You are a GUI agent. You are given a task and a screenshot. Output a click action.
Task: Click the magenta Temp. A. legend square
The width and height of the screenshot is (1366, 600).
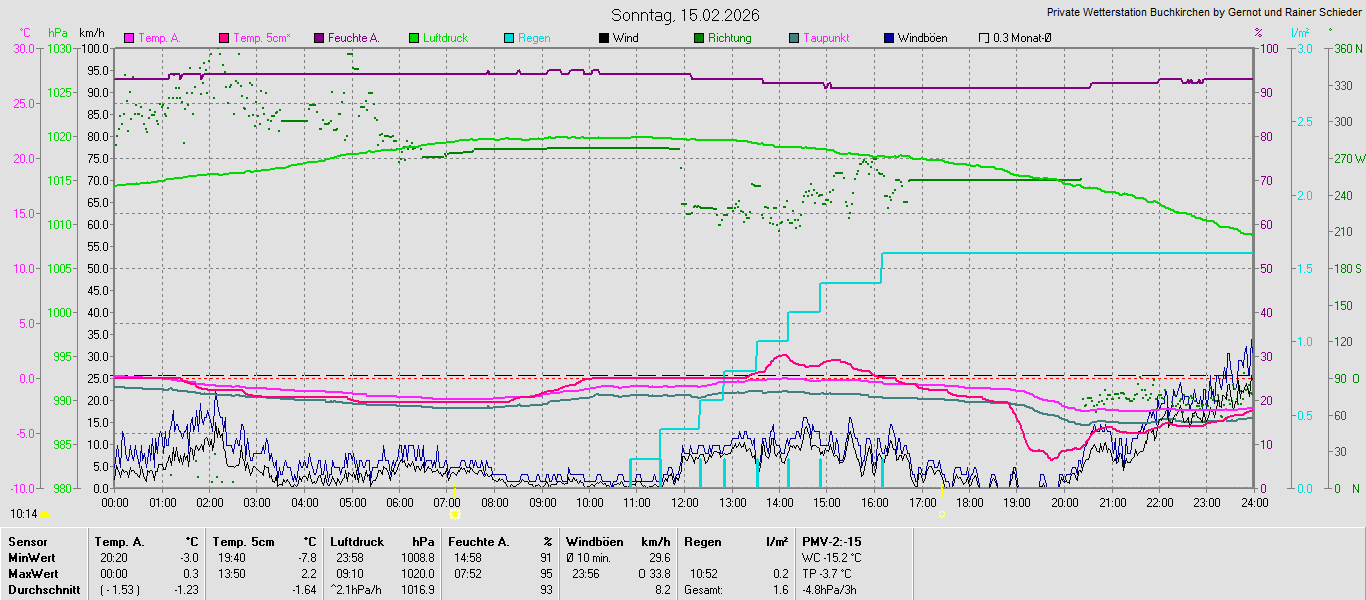click(129, 38)
